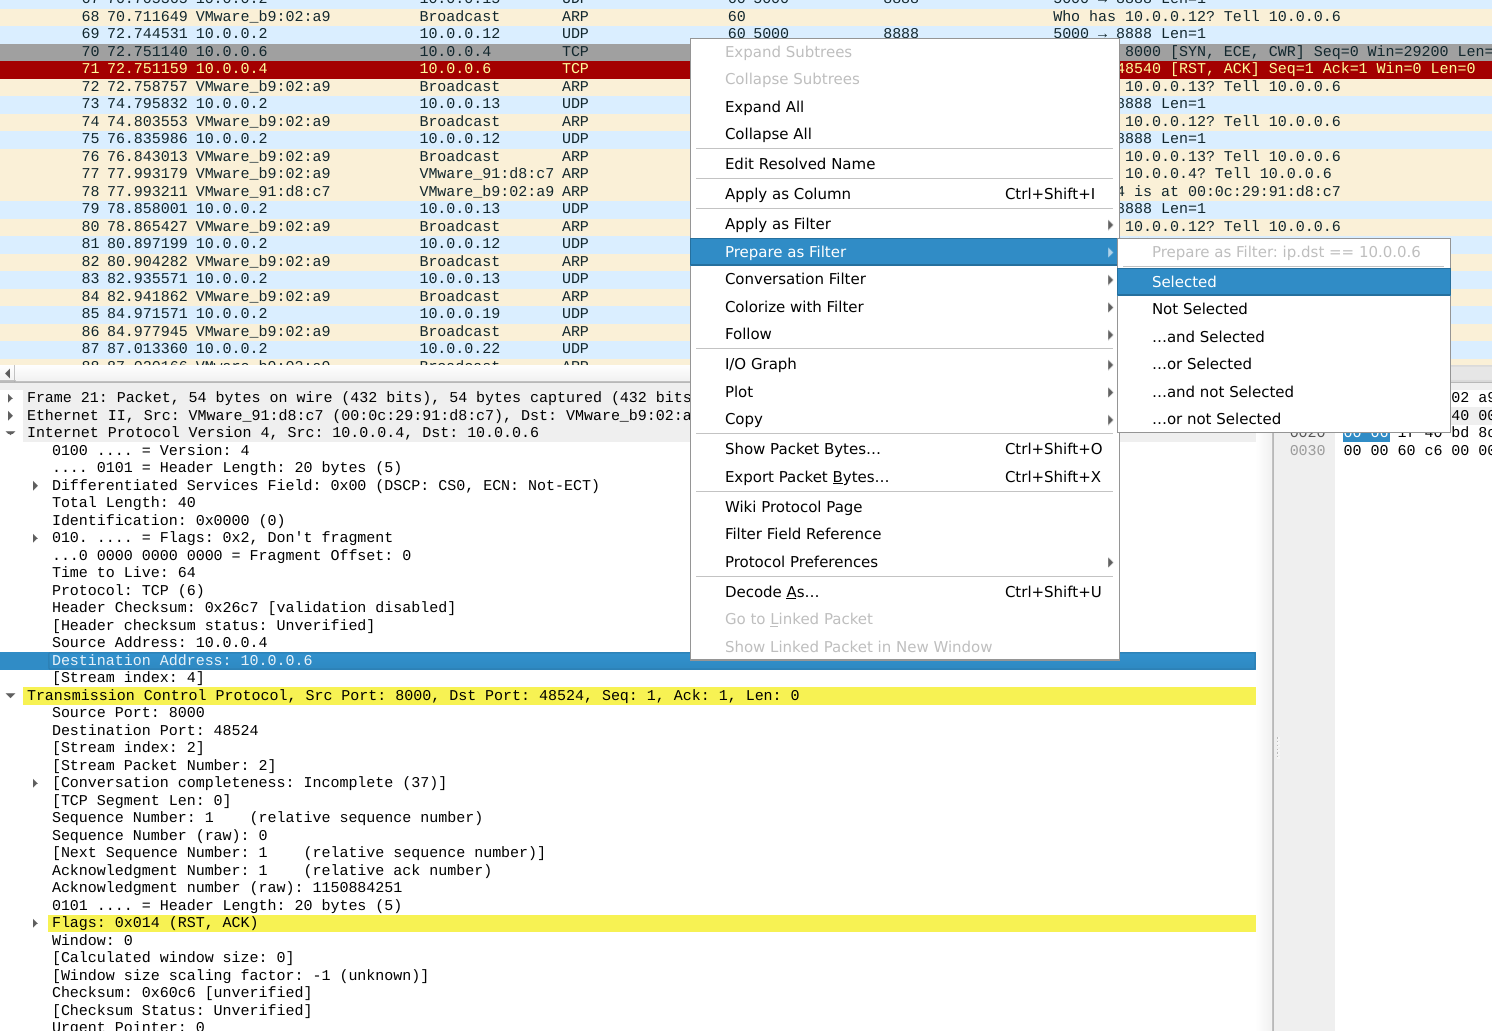This screenshot has height=1031, width=1492.
Task: Click Apply as Column menu entry
Action: [787, 194]
